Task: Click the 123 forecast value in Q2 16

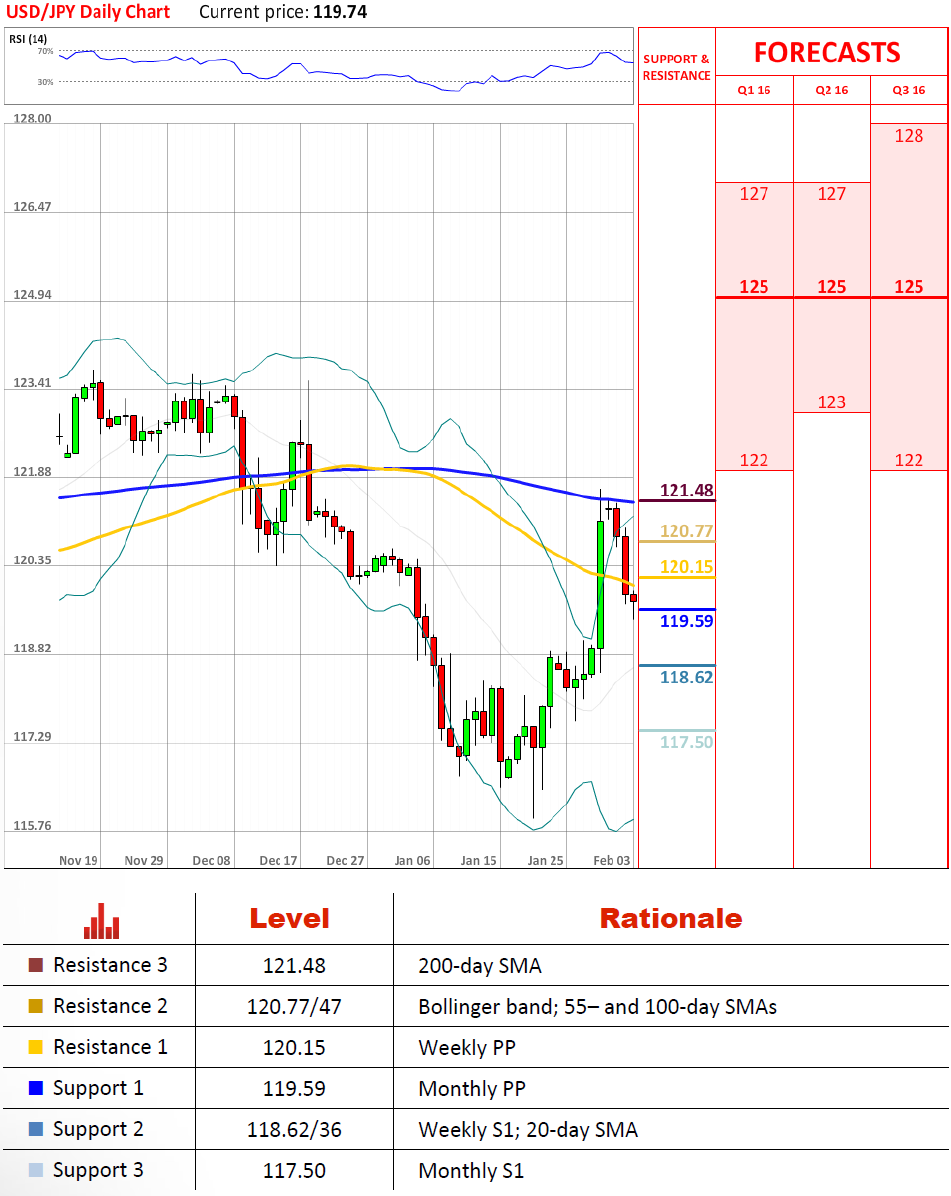Action: point(831,402)
